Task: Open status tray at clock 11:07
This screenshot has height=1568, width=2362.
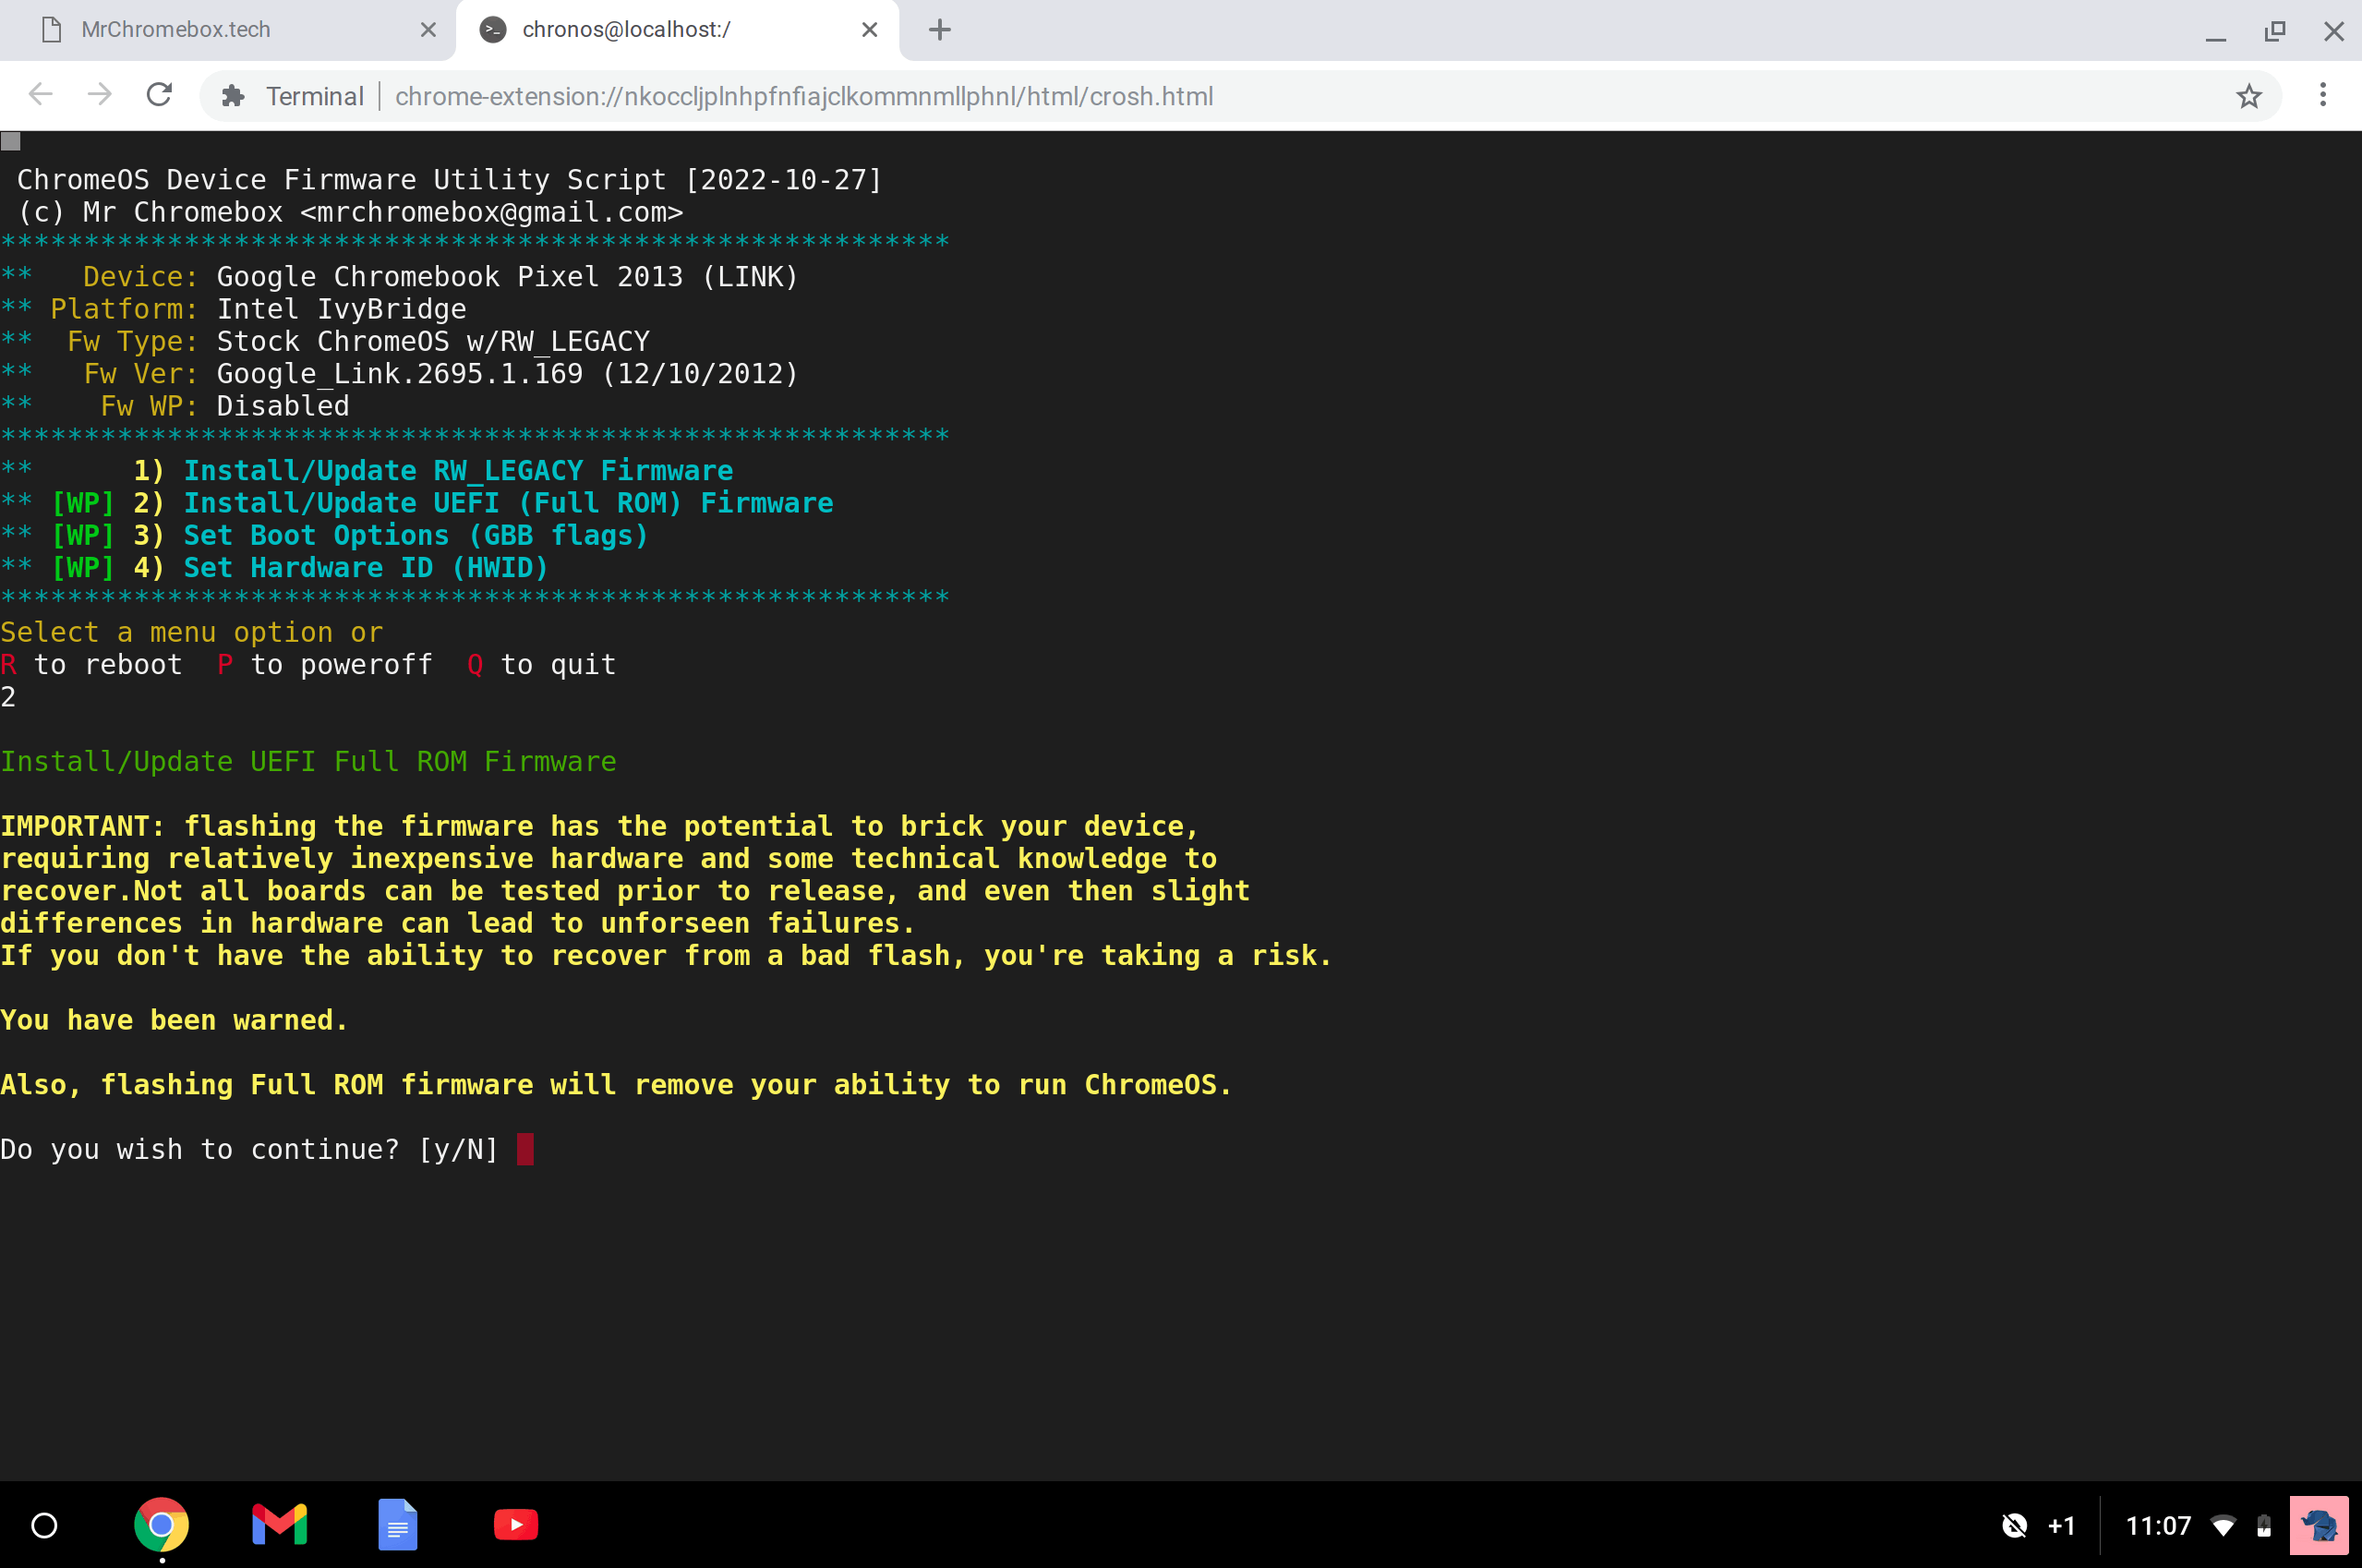Action: pyautogui.click(x=2158, y=1525)
